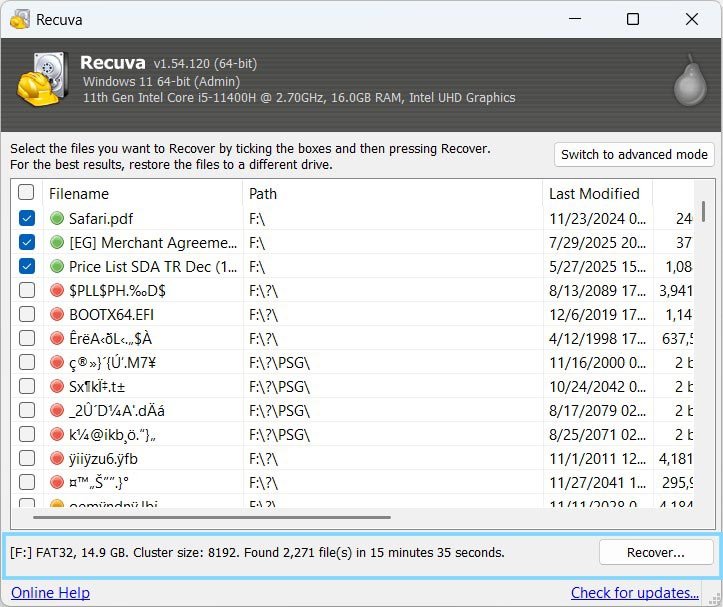Maximize the Recuva window
The width and height of the screenshot is (723, 607).
point(633,19)
